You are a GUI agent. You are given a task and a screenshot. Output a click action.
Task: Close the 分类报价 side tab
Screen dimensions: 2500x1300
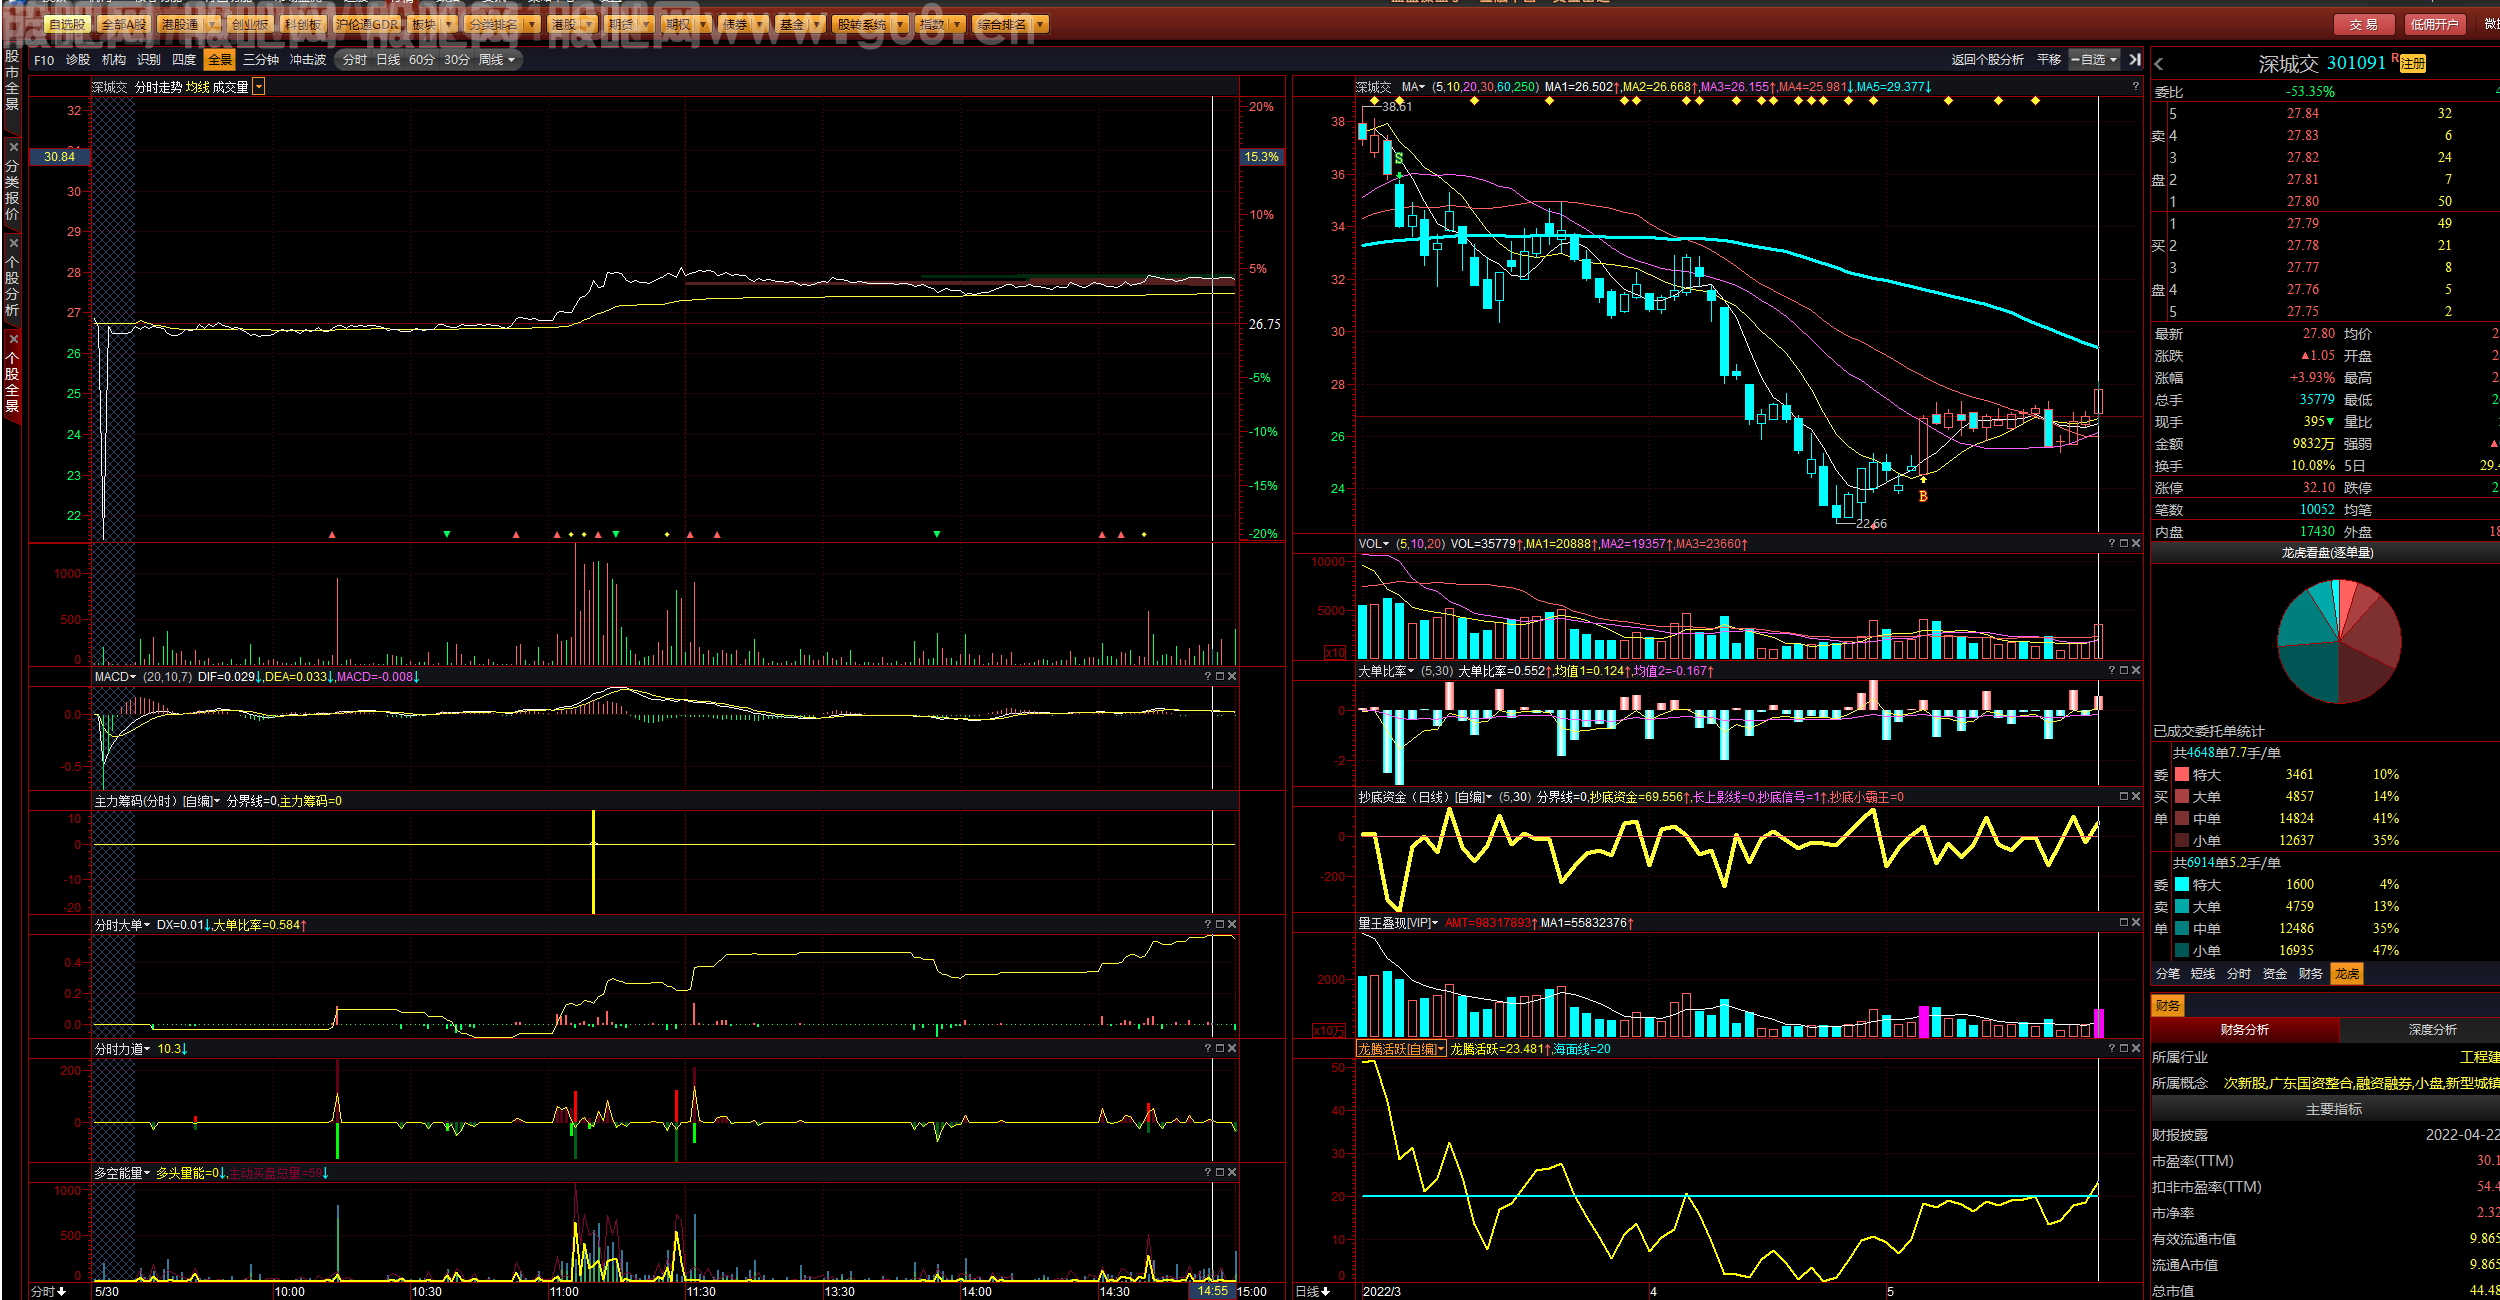(x=13, y=147)
